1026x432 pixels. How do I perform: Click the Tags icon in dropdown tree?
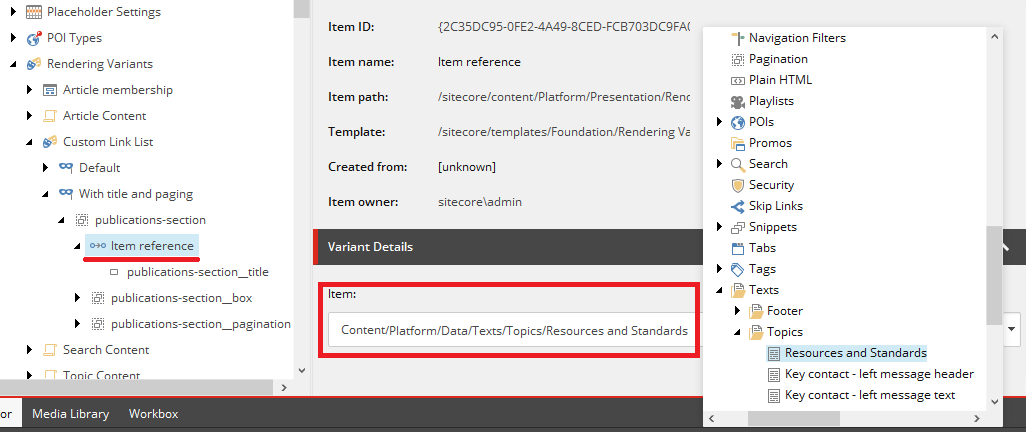(x=737, y=269)
